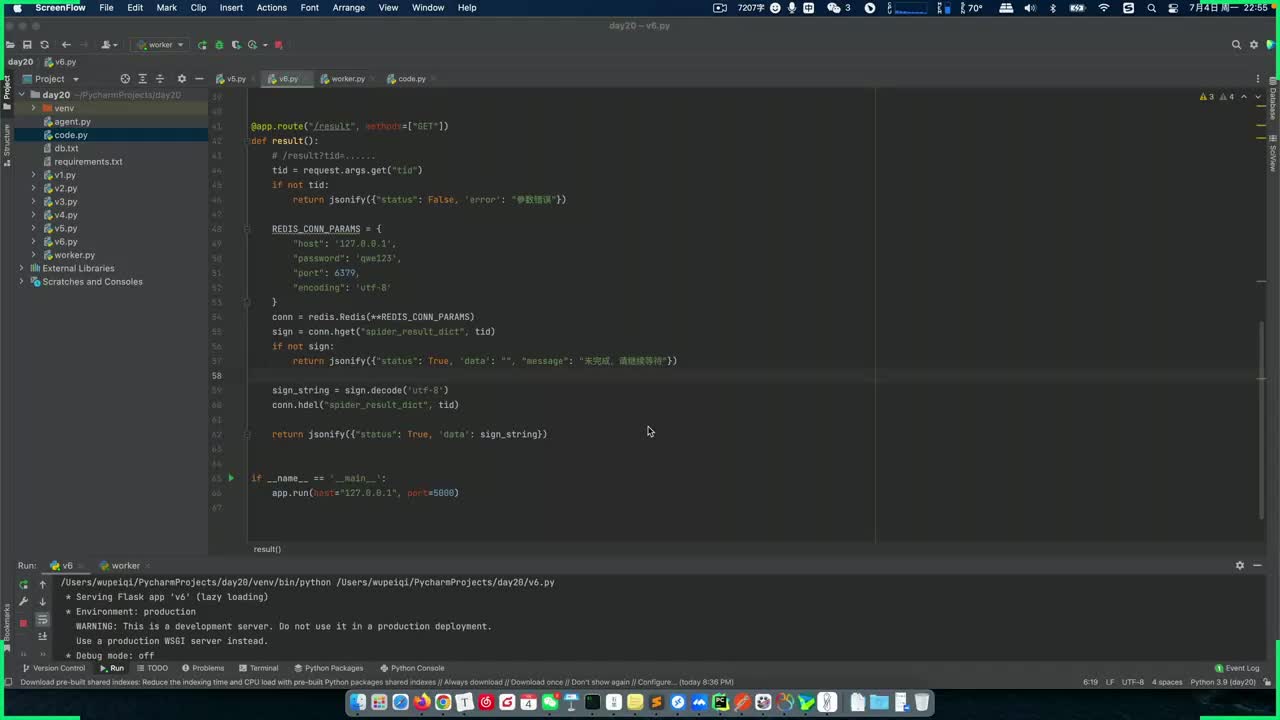Go to previous highlighted error arrow
The image size is (1280, 720).
point(1243,97)
